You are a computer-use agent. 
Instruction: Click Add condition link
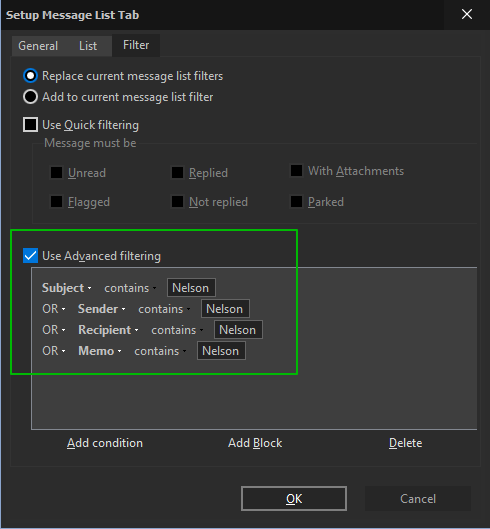point(105,443)
